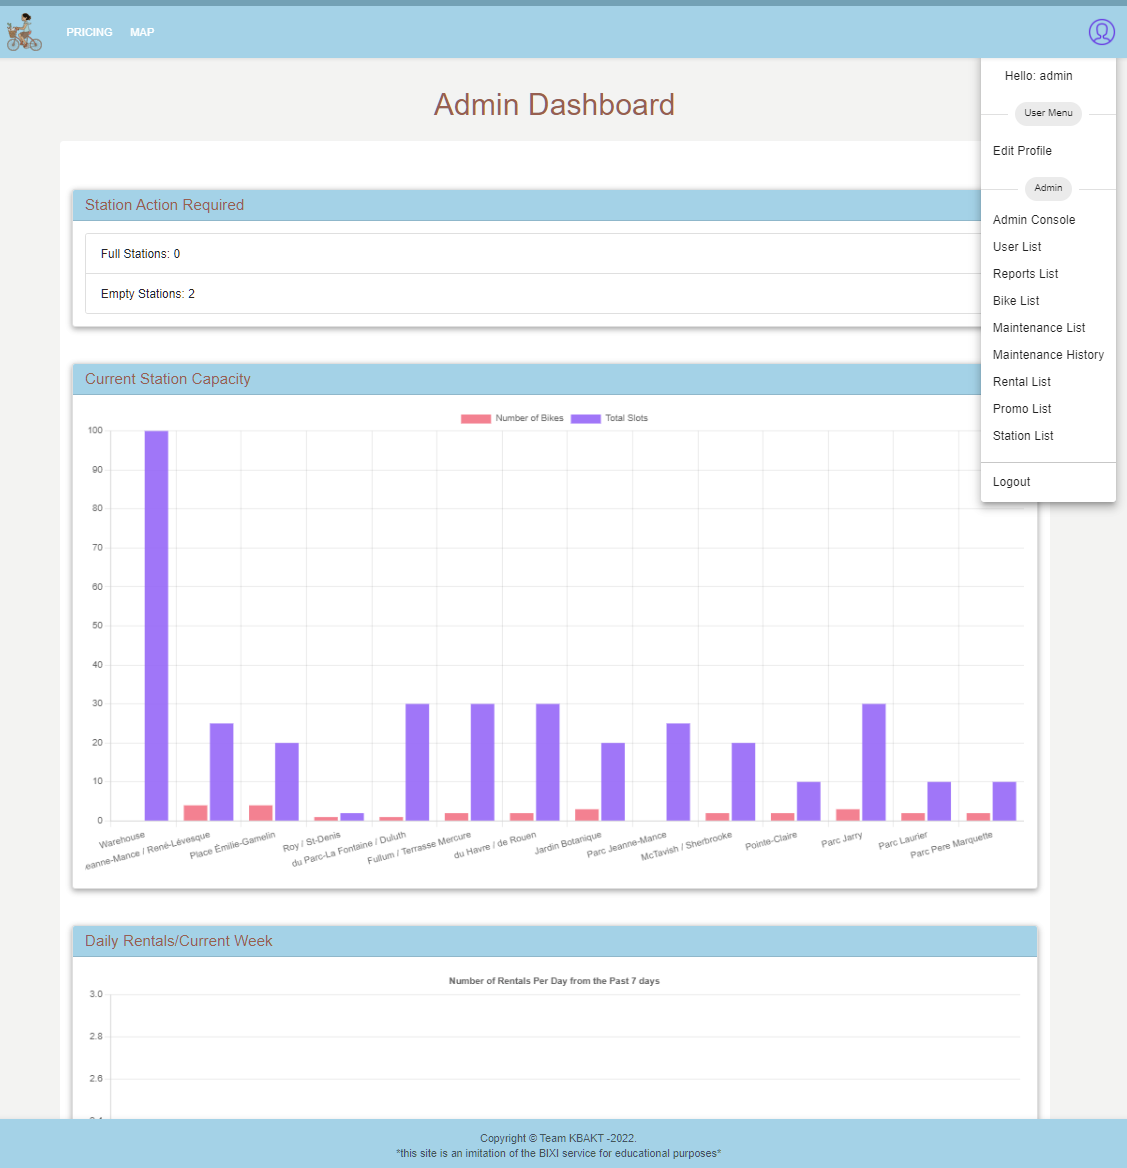Open the Bike List

(x=1016, y=301)
